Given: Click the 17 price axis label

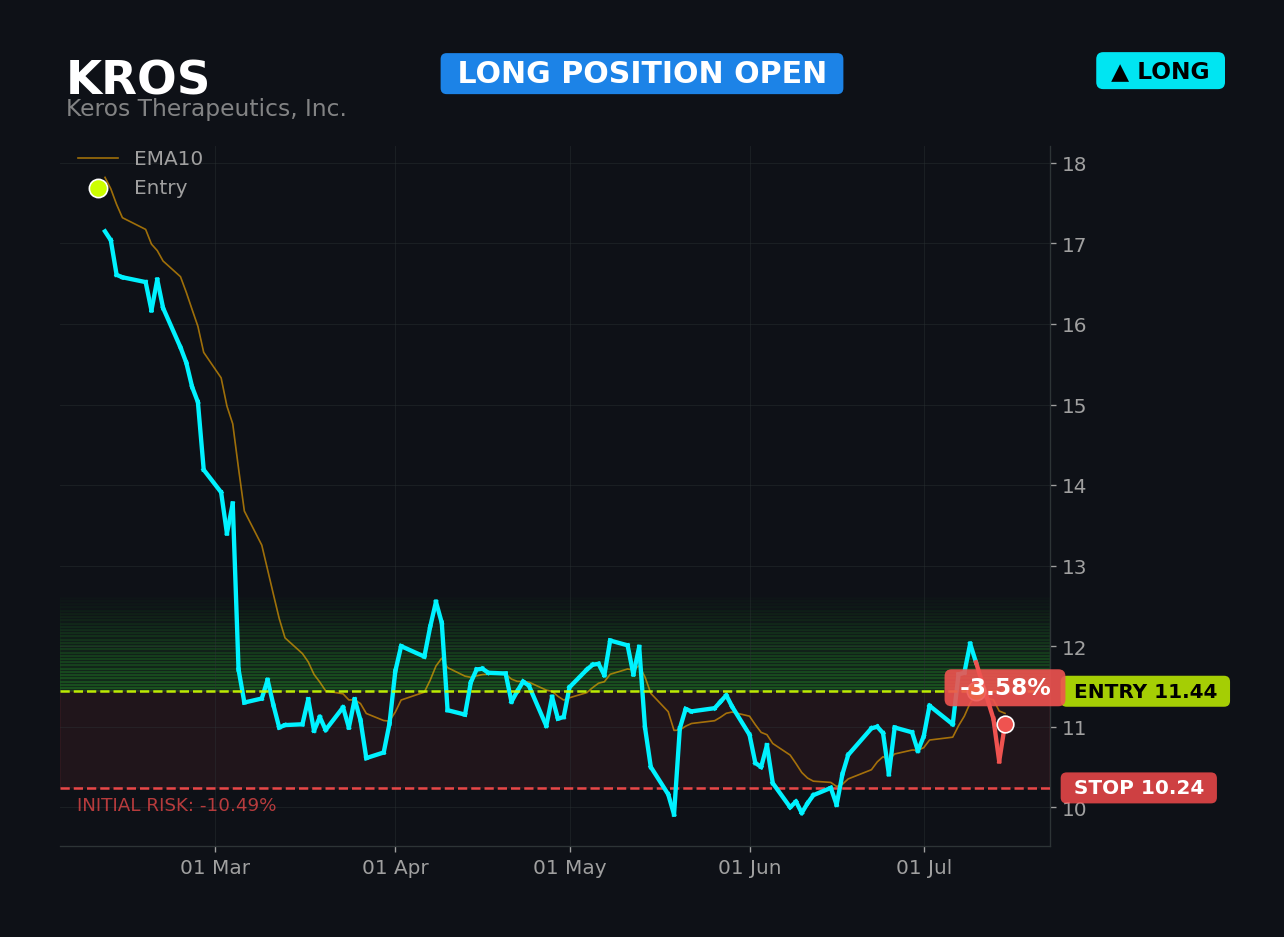Looking at the screenshot, I should [1073, 244].
